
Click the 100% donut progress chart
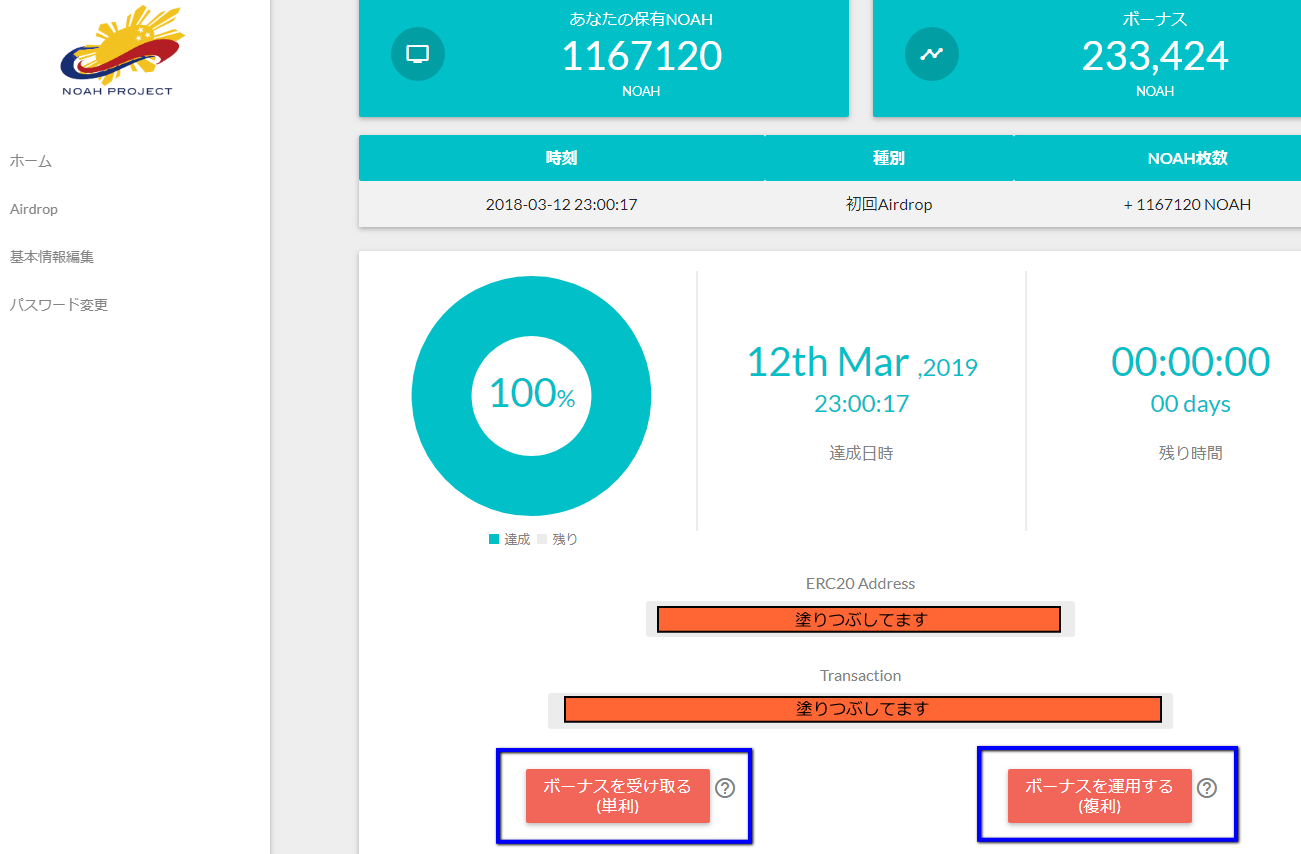(x=531, y=395)
